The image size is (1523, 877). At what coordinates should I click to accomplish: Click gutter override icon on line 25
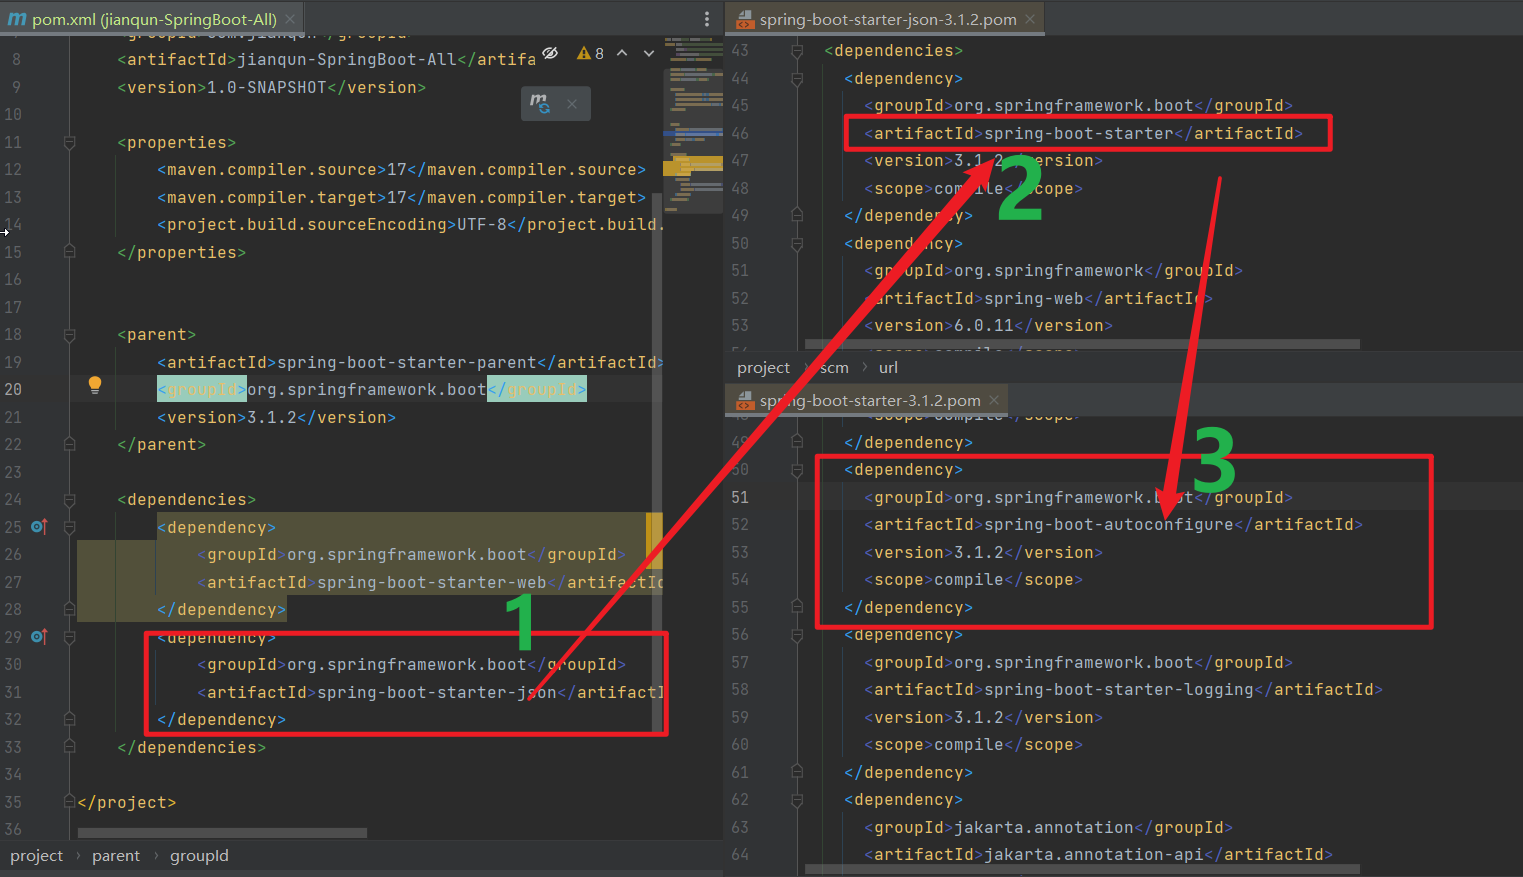[39, 526]
